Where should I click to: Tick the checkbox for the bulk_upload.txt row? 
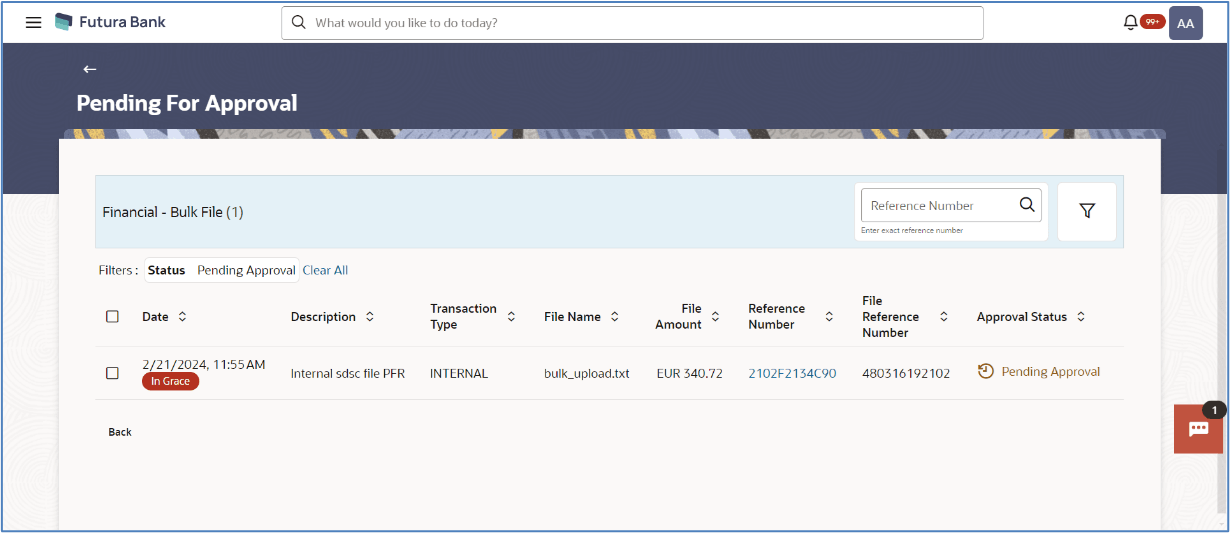(112, 373)
